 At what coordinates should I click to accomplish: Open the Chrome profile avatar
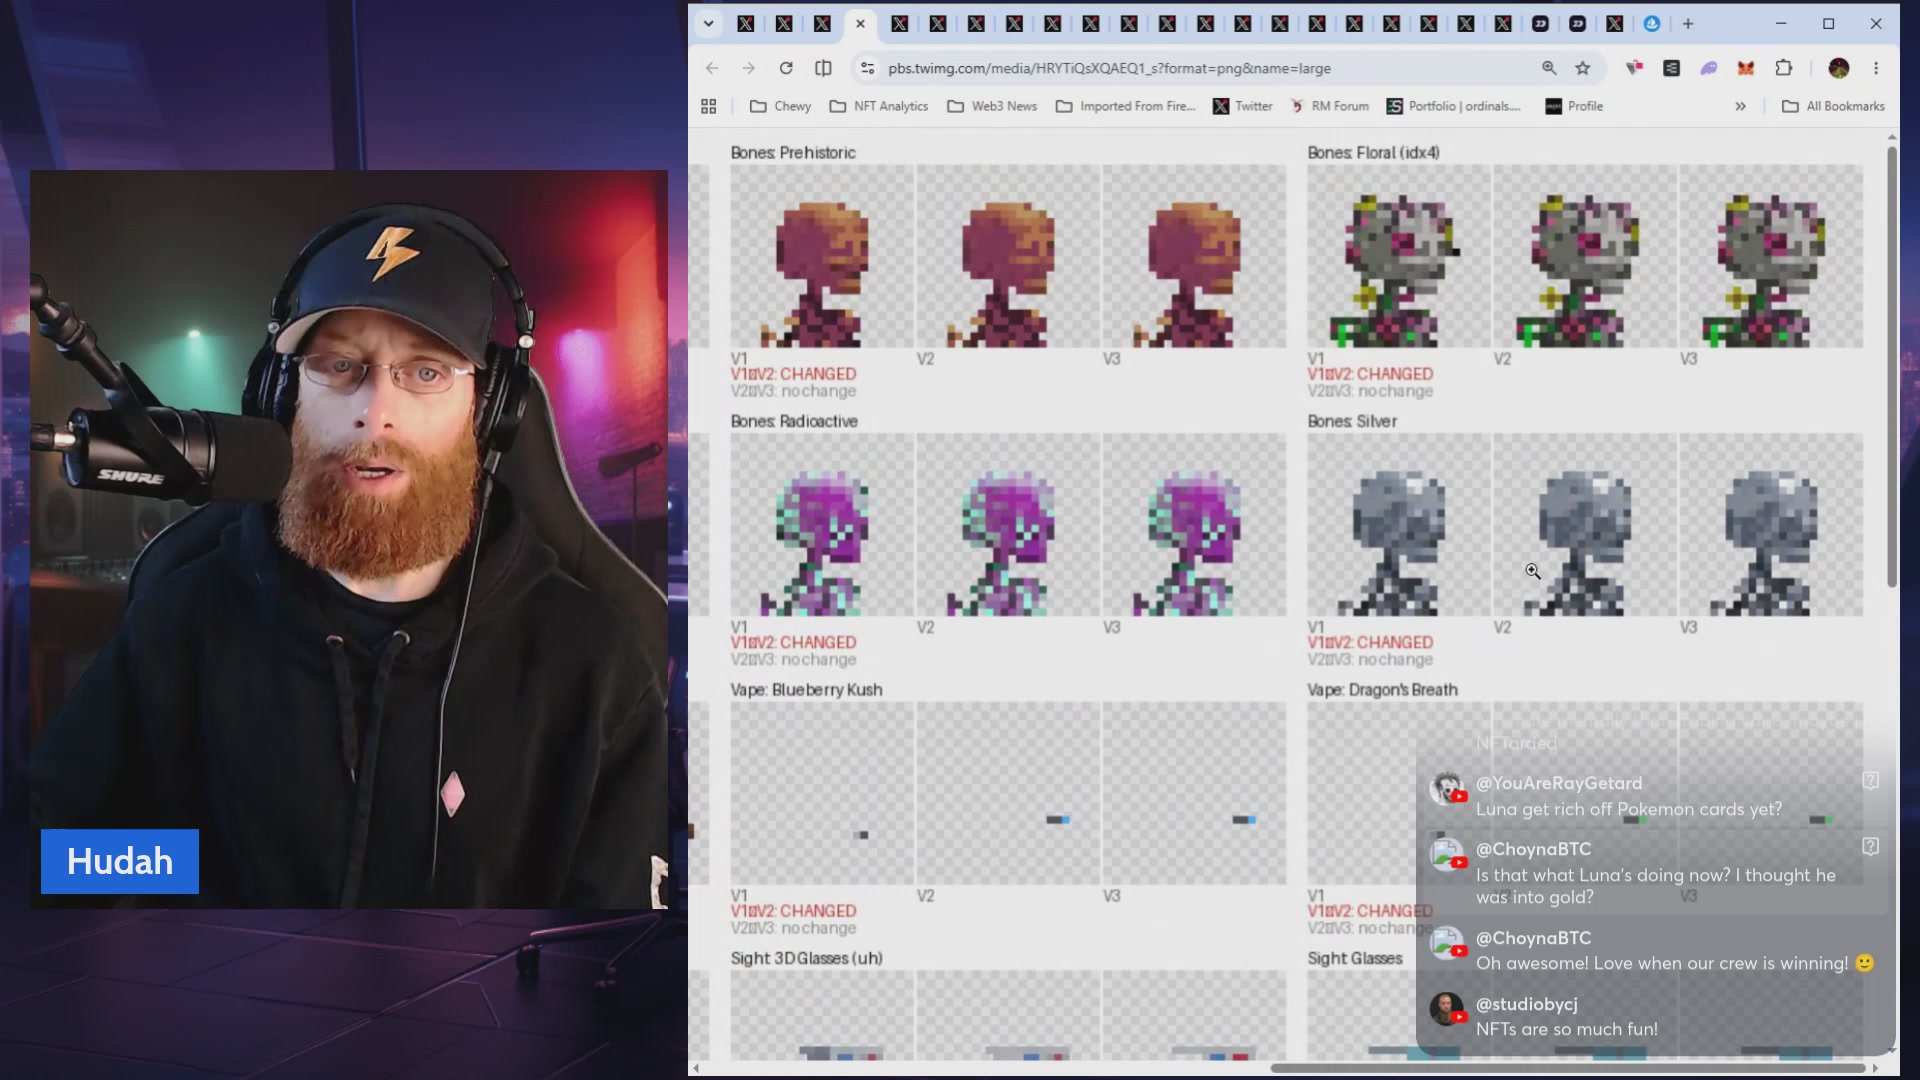[1839, 68]
